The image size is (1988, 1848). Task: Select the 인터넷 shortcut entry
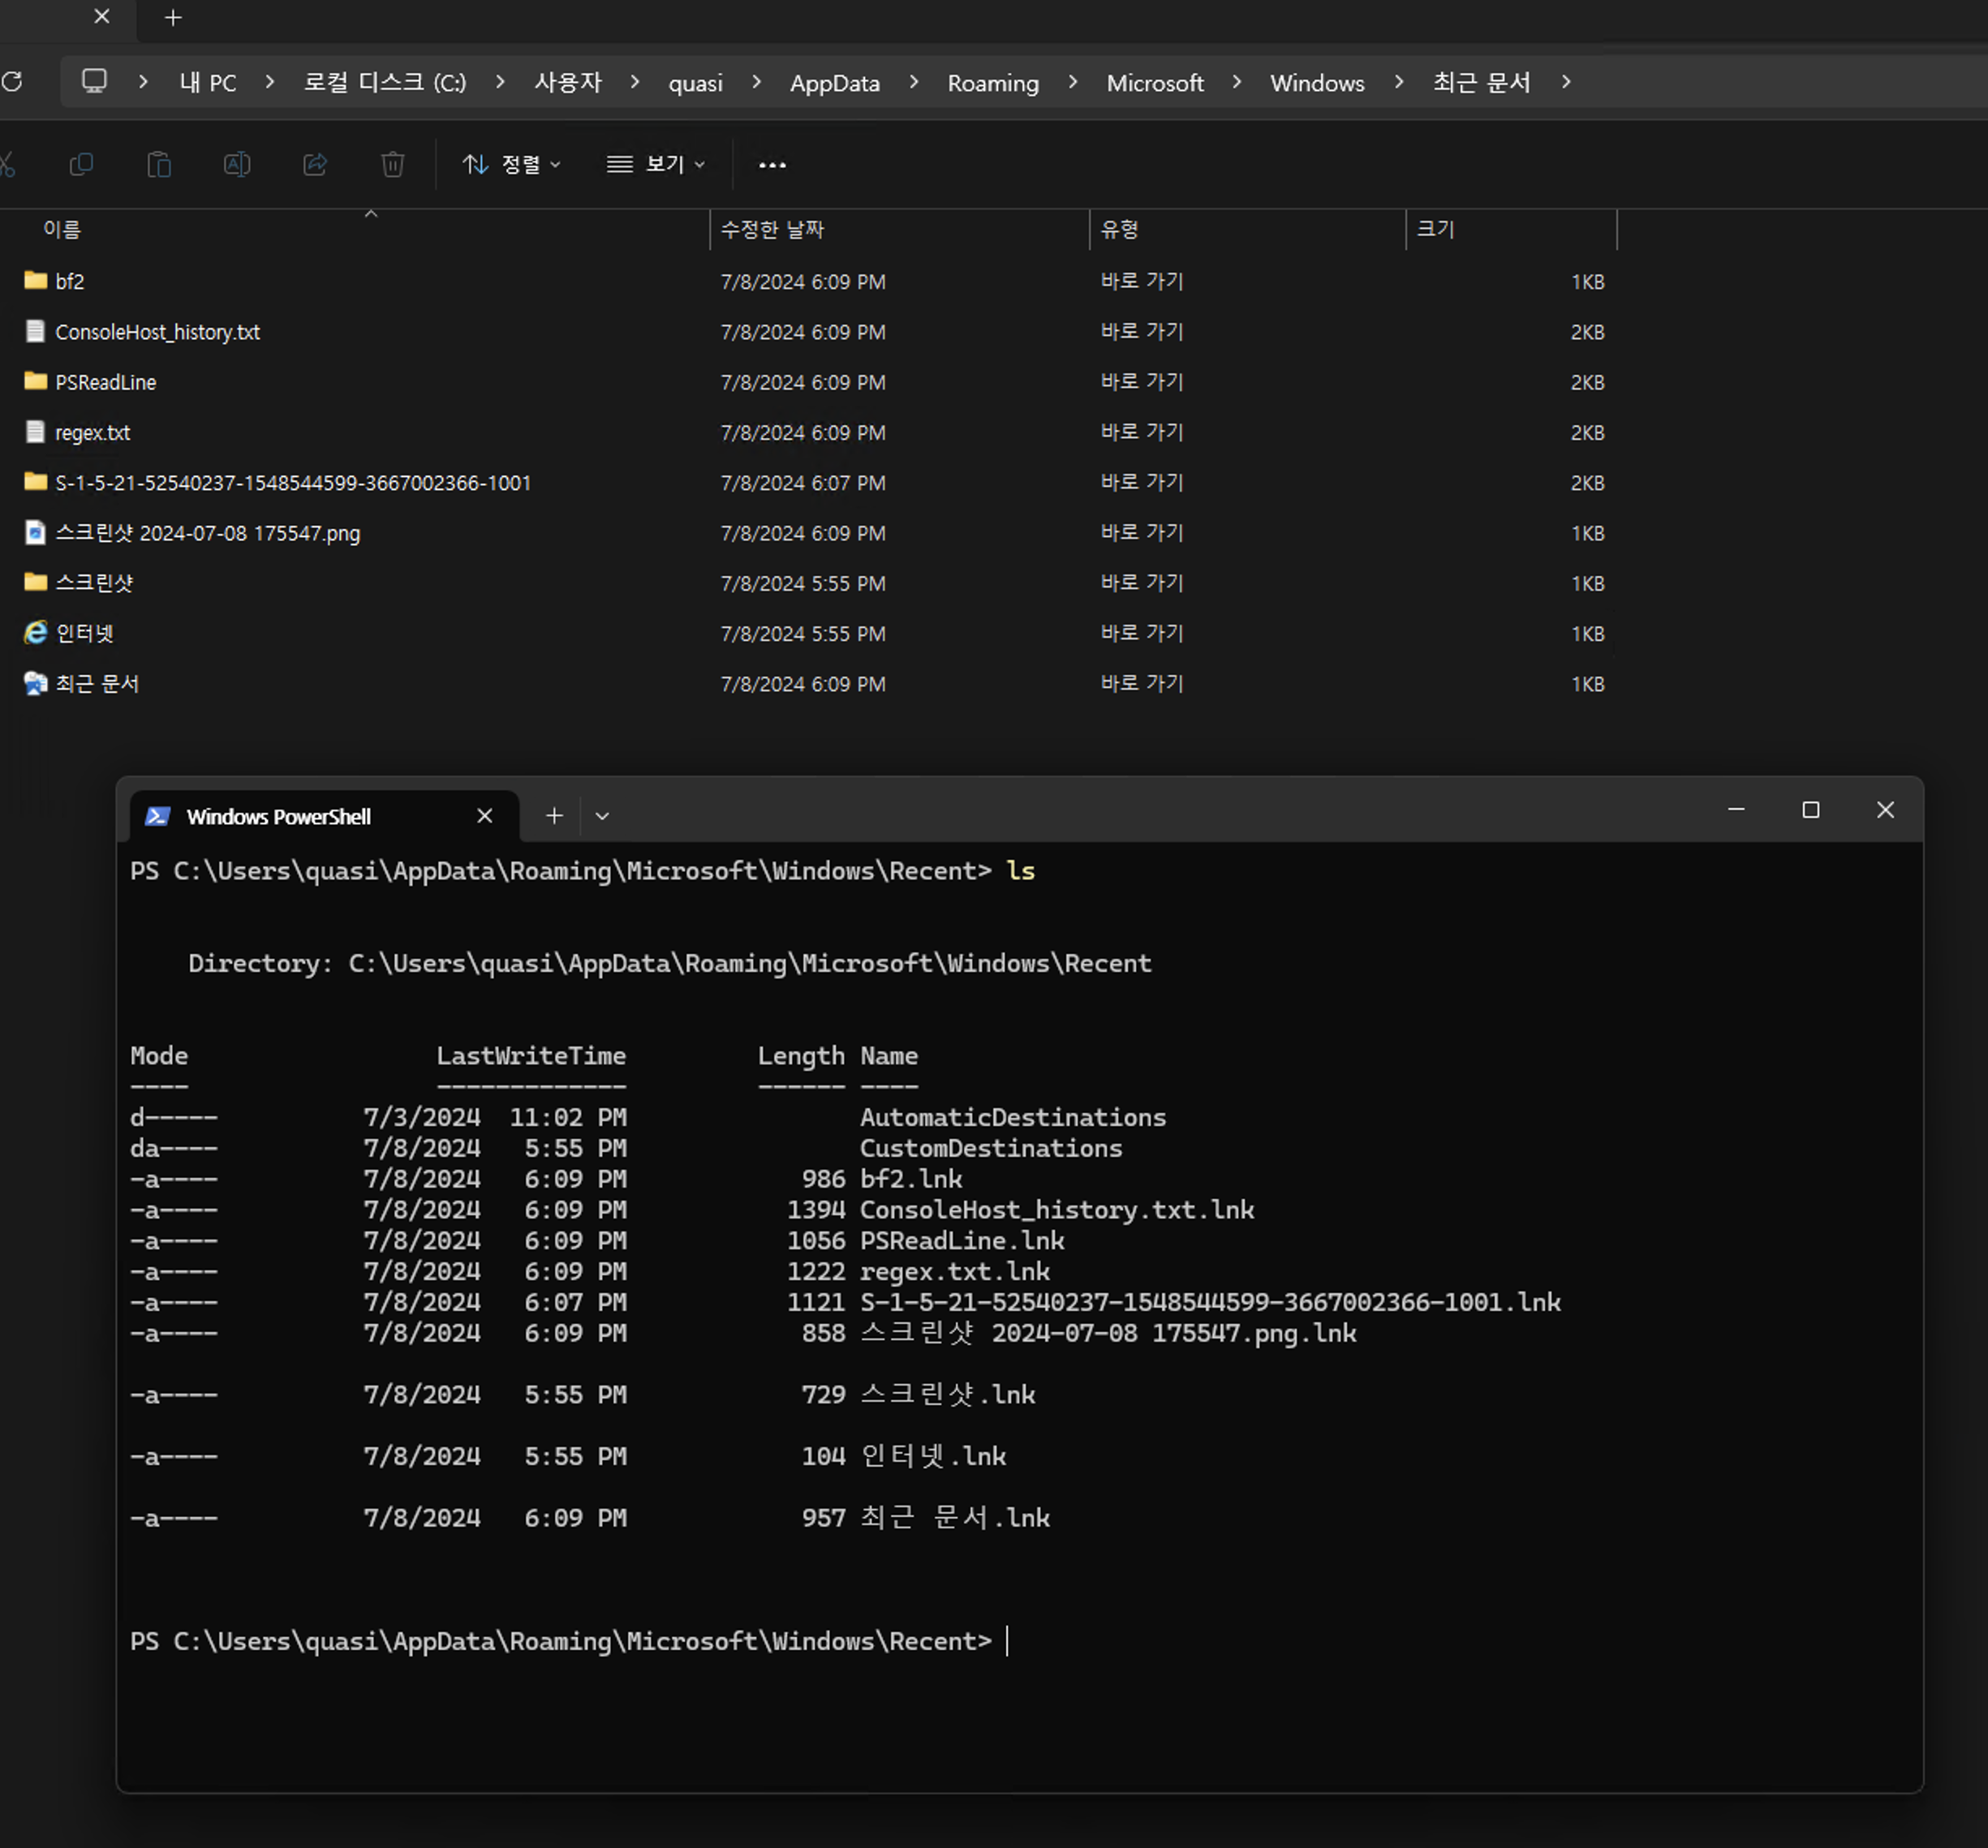coord(85,633)
